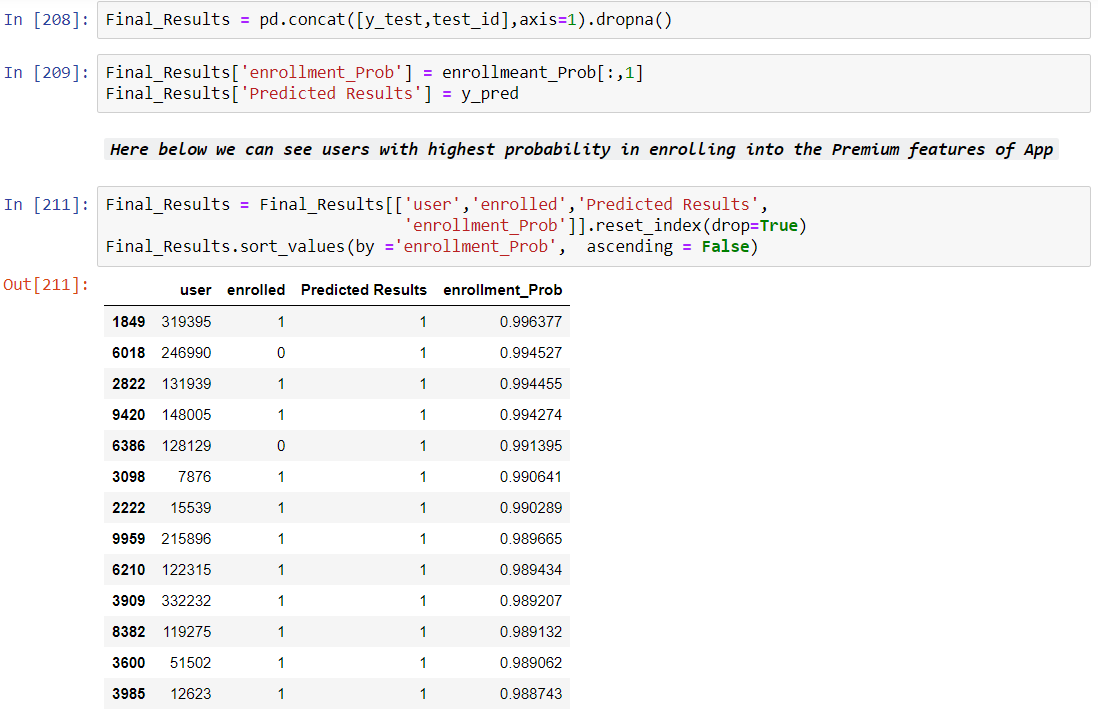1098x717 pixels.
Task: Select probability value 0.991395
Action: click(x=531, y=446)
